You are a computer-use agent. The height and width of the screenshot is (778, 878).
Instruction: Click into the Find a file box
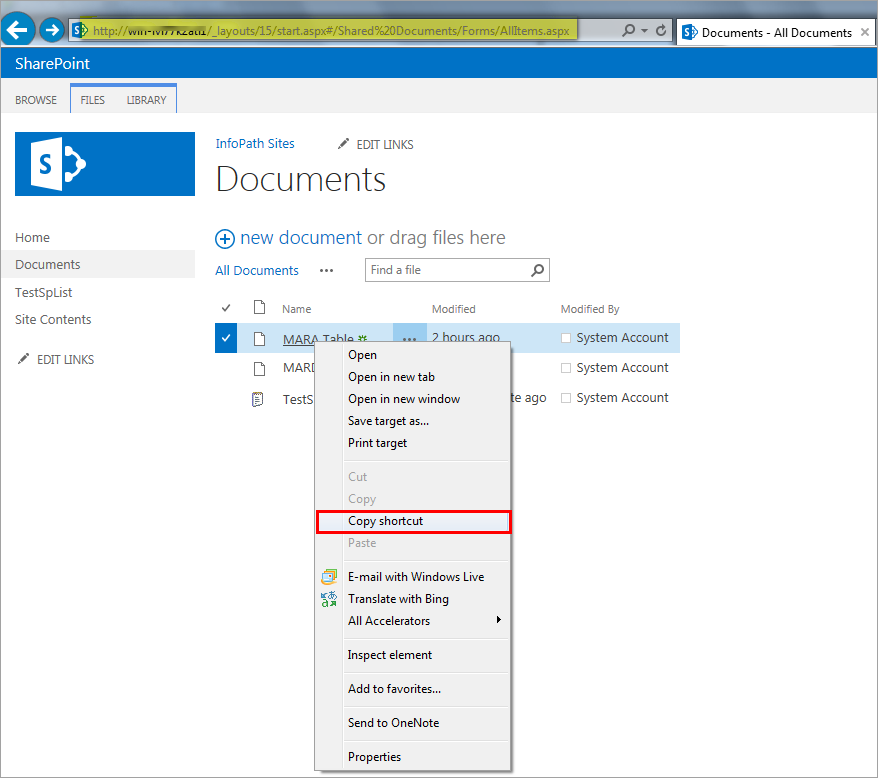[445, 270]
